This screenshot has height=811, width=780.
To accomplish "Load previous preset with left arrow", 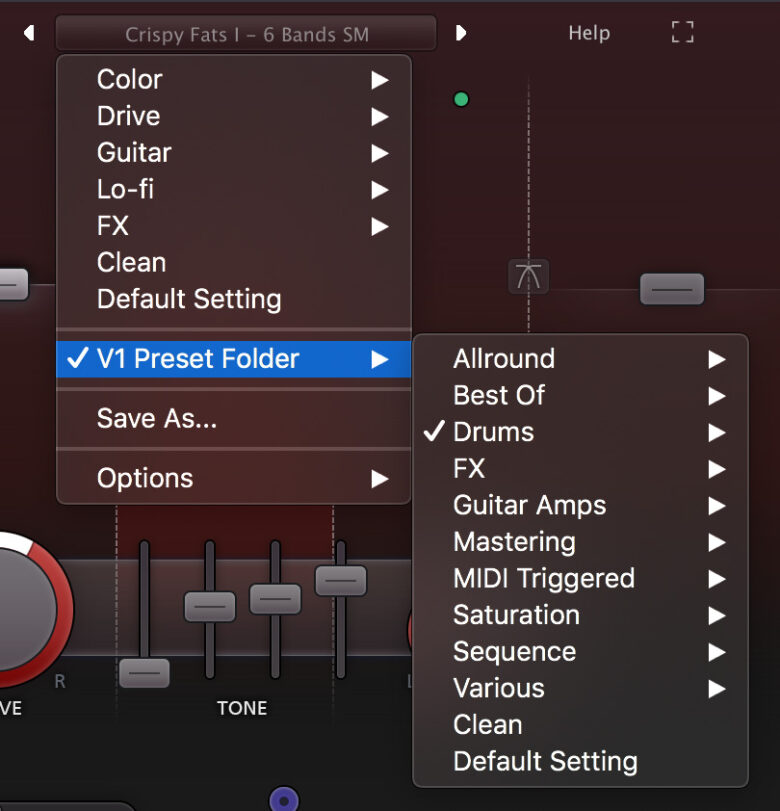I will point(29,33).
